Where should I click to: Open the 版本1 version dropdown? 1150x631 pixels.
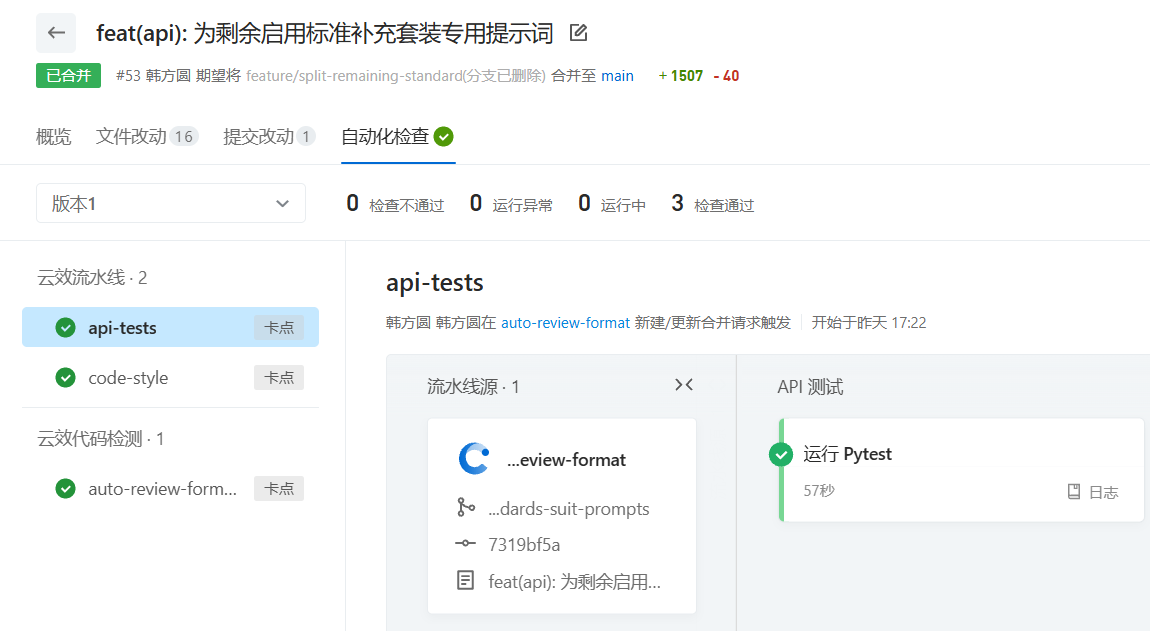point(171,203)
